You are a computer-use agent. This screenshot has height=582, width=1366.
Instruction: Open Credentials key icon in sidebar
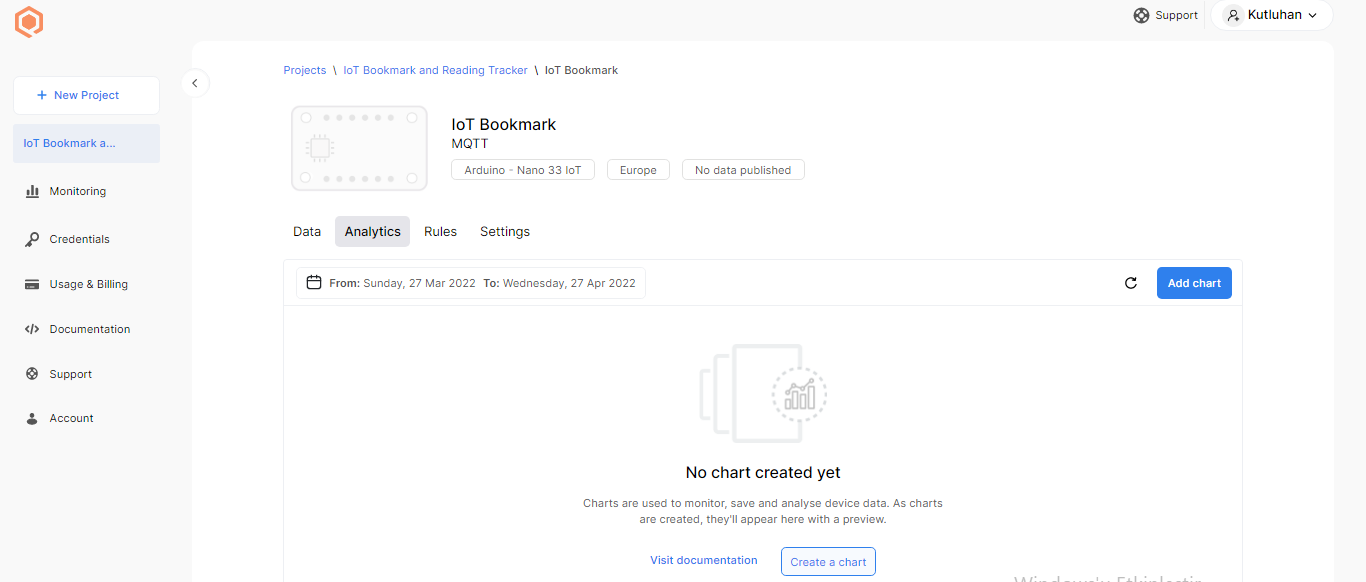pyautogui.click(x=32, y=239)
